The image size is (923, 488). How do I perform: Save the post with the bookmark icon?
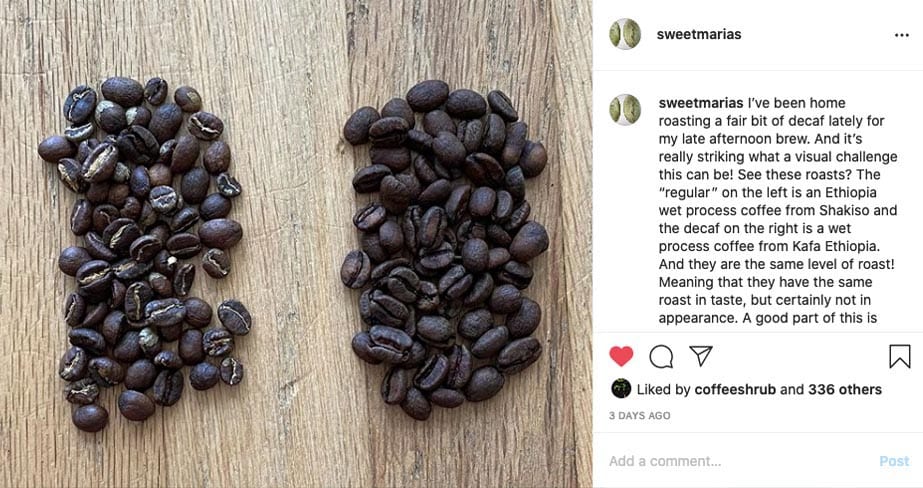tap(899, 356)
